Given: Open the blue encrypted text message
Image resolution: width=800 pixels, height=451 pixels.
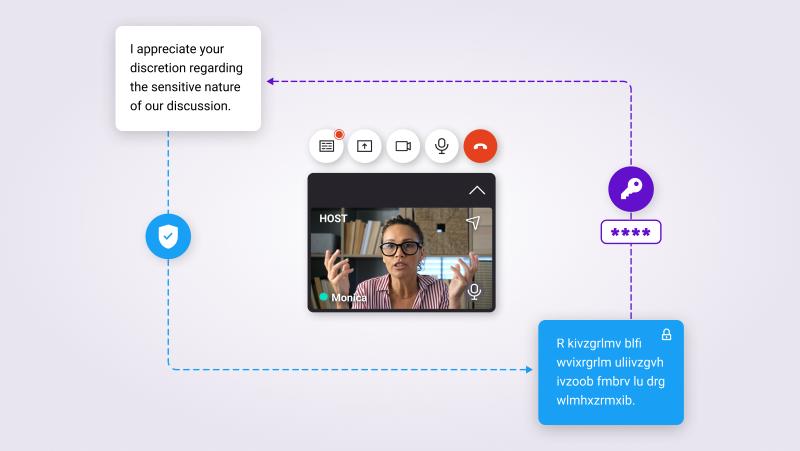Looking at the screenshot, I should pyautogui.click(x=610, y=373).
